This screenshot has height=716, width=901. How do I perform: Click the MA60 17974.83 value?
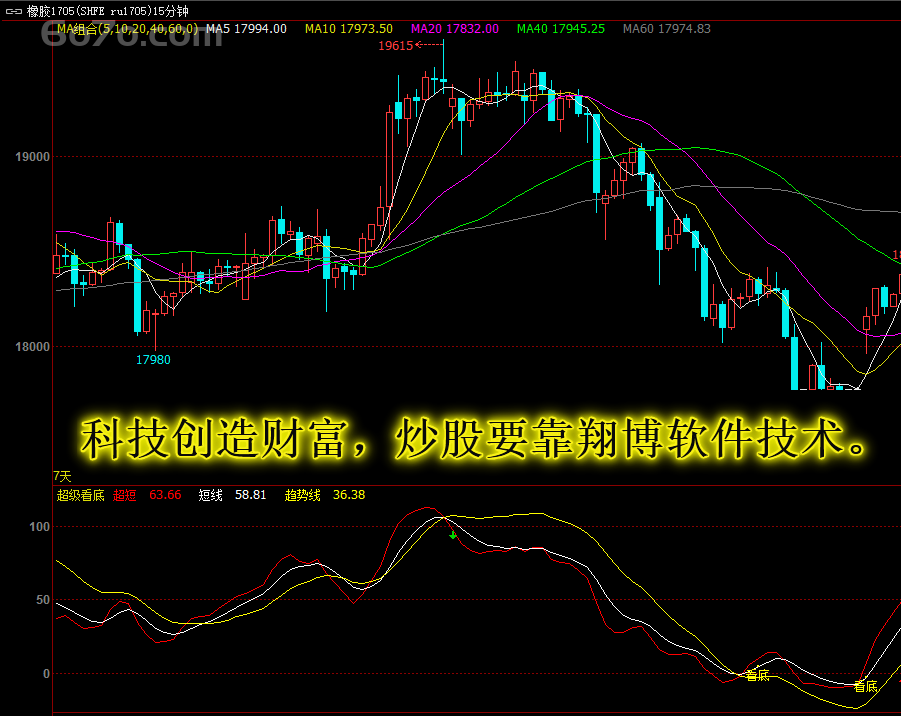pos(667,29)
